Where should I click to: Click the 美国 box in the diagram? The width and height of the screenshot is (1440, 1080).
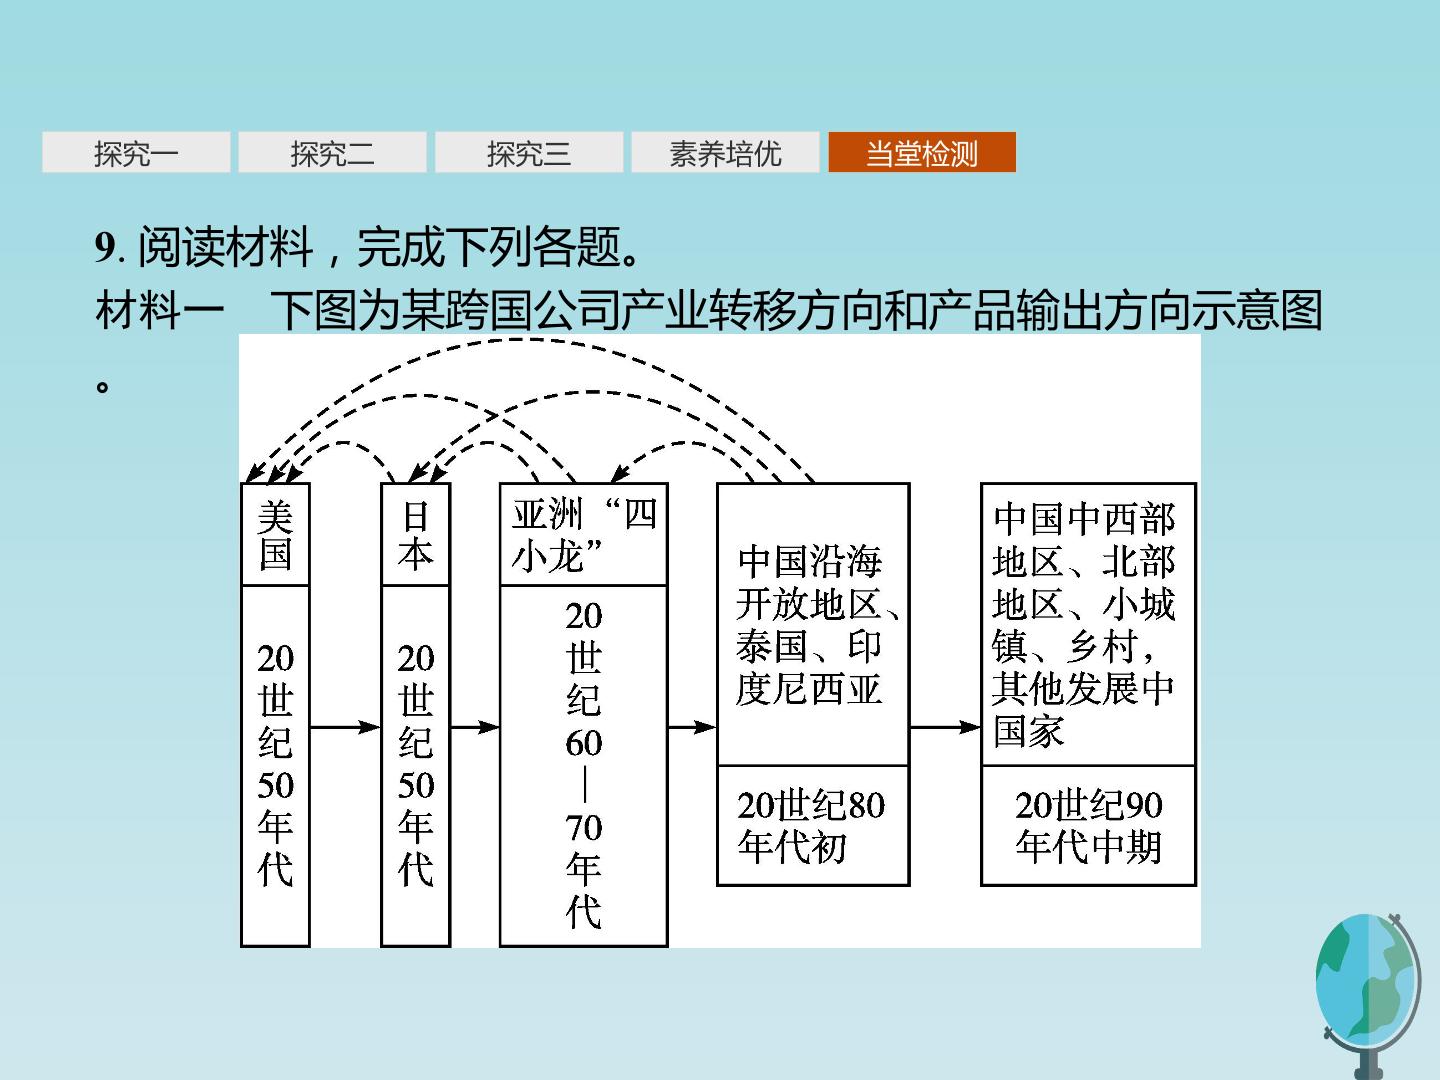(275, 535)
